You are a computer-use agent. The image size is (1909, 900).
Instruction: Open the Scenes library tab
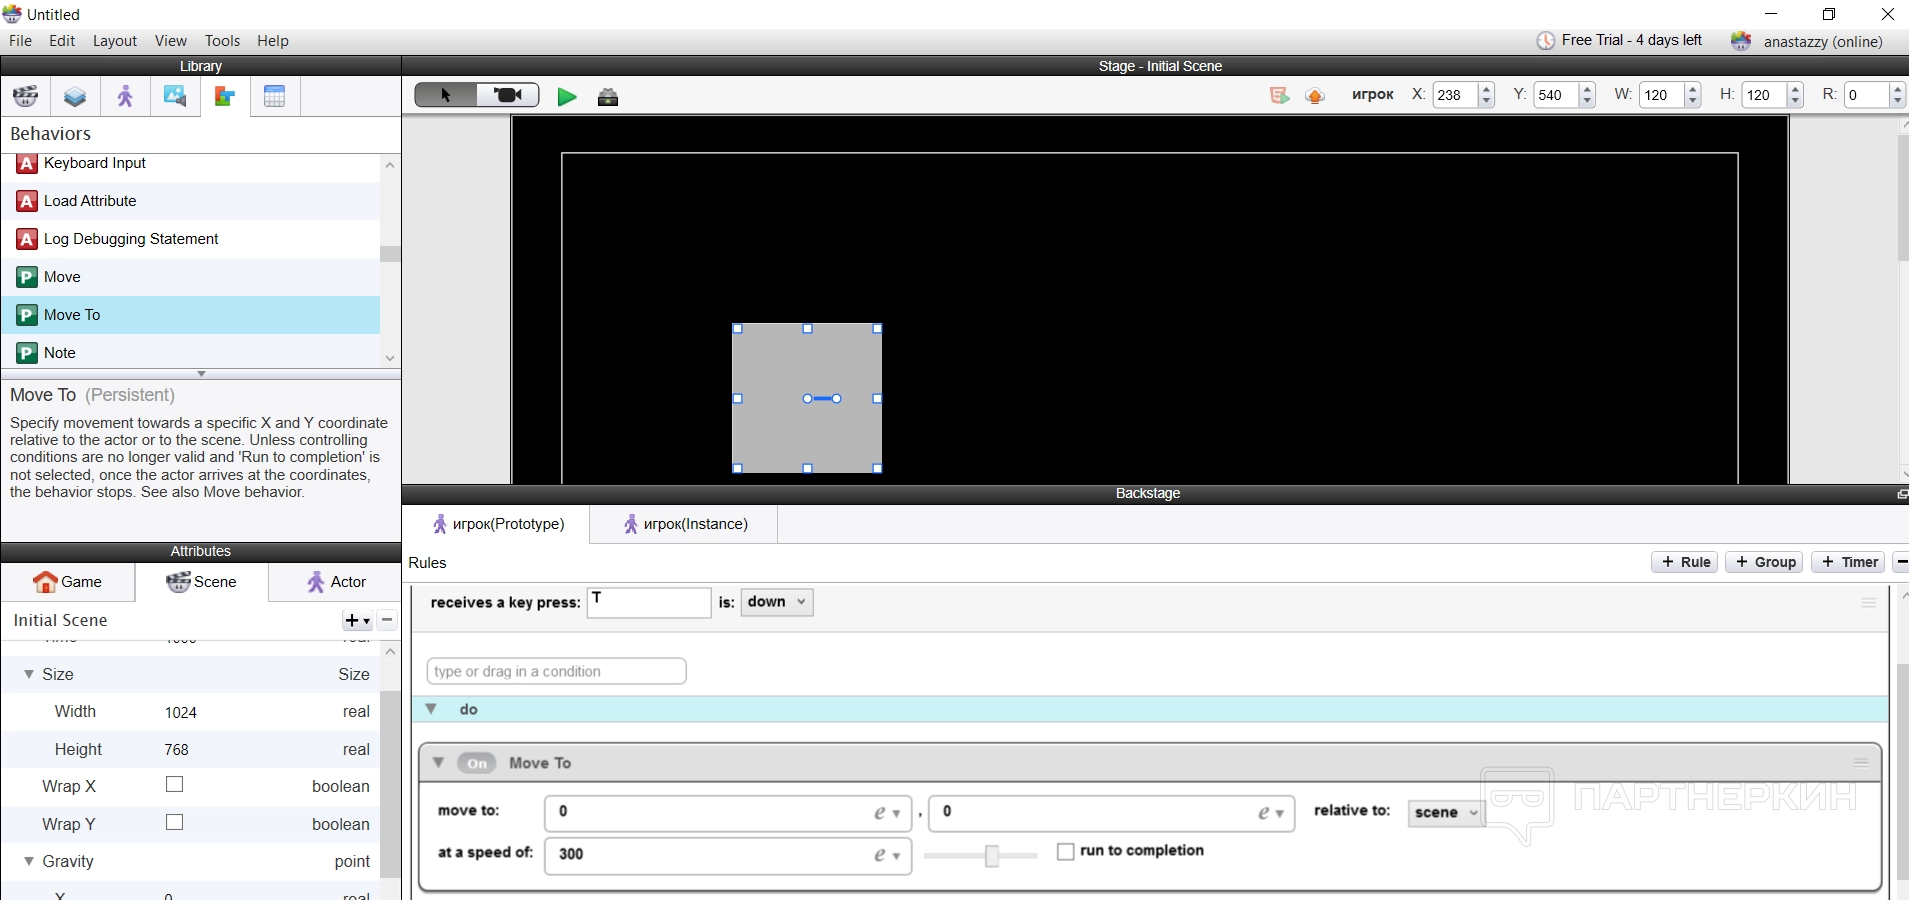[x=26, y=97]
